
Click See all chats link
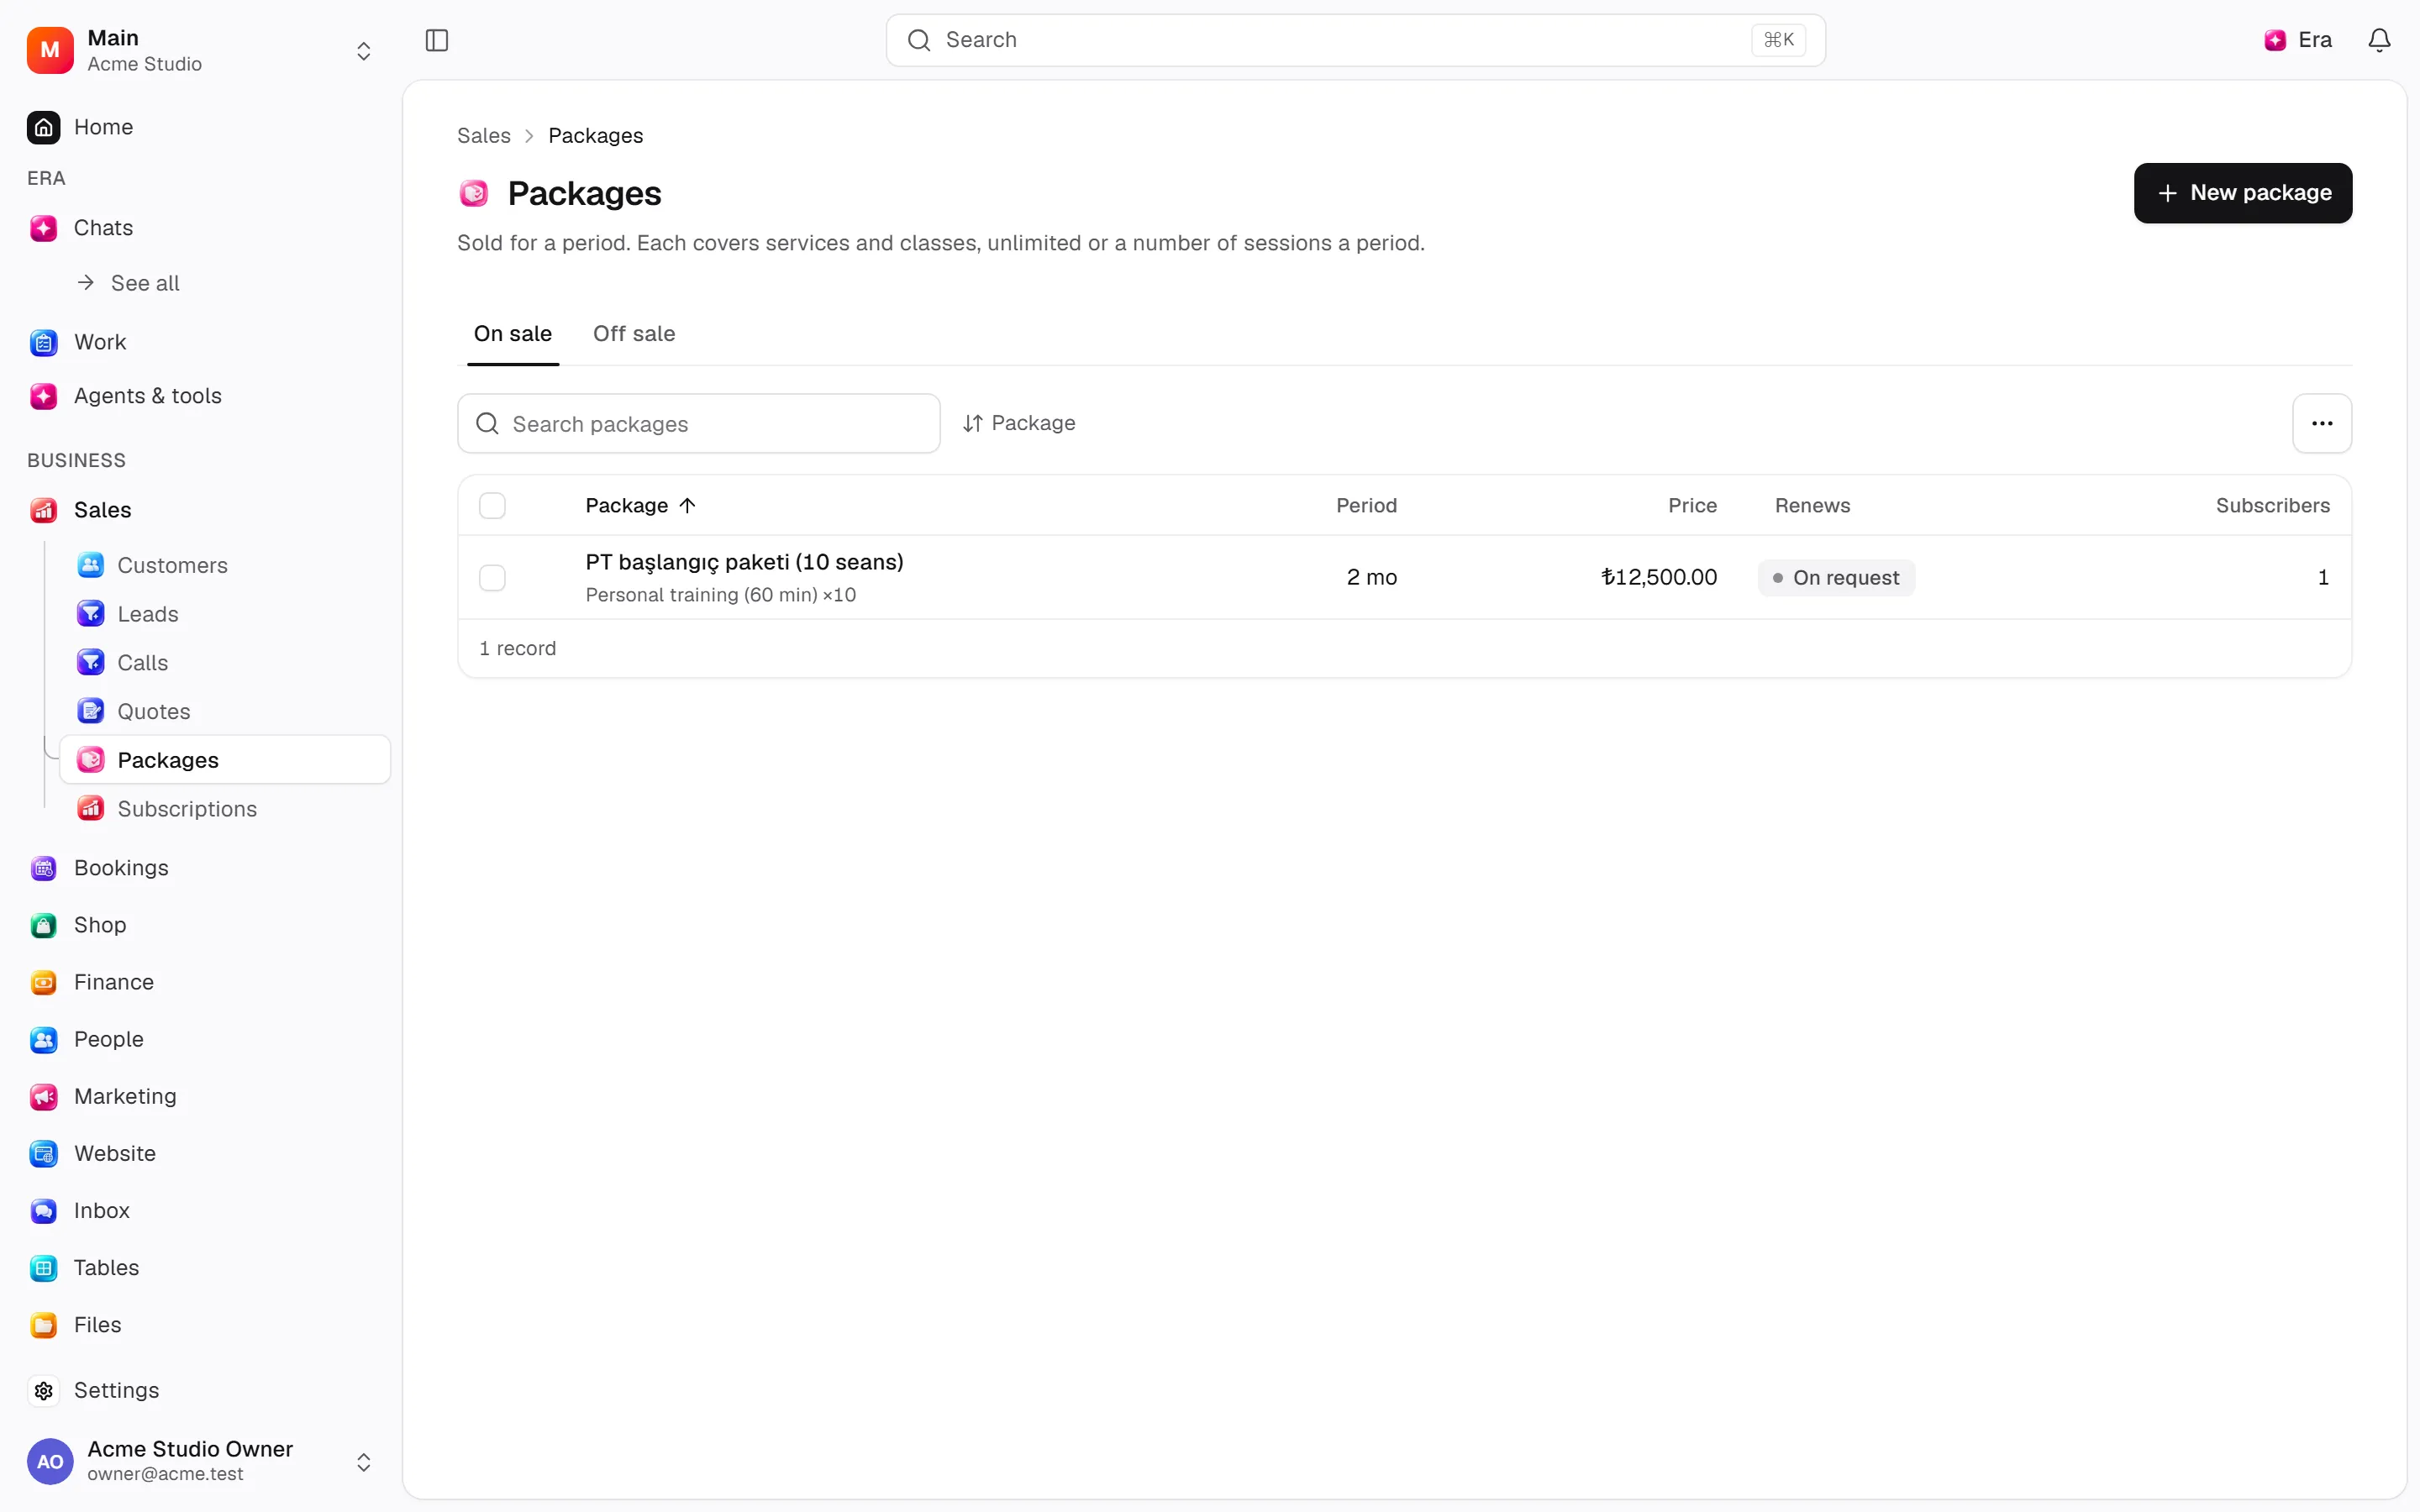(128, 283)
